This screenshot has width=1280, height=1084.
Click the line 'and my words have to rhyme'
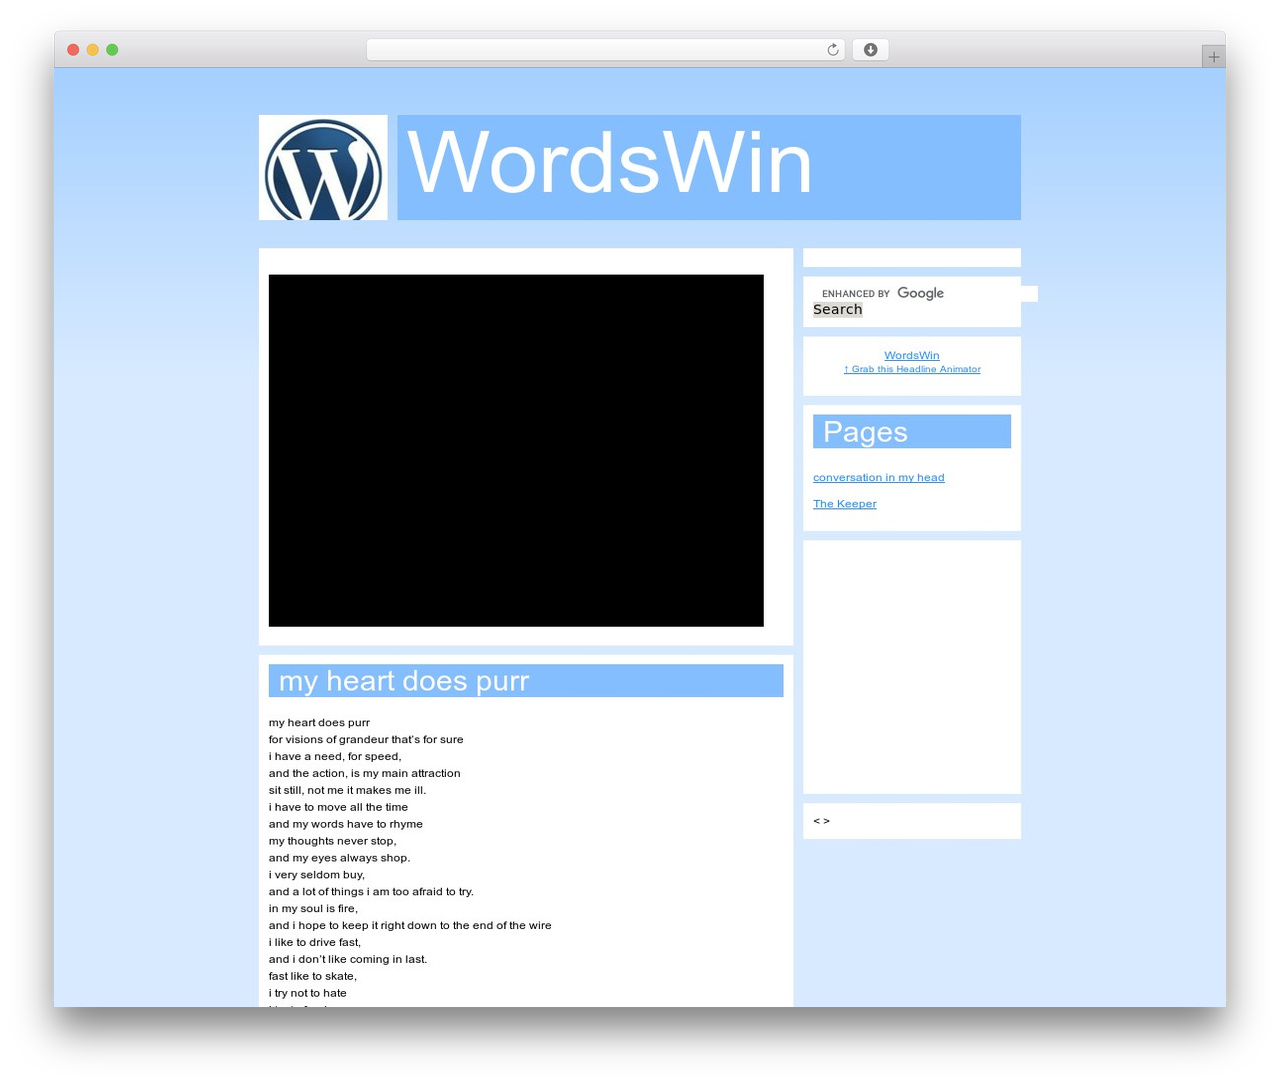point(346,824)
